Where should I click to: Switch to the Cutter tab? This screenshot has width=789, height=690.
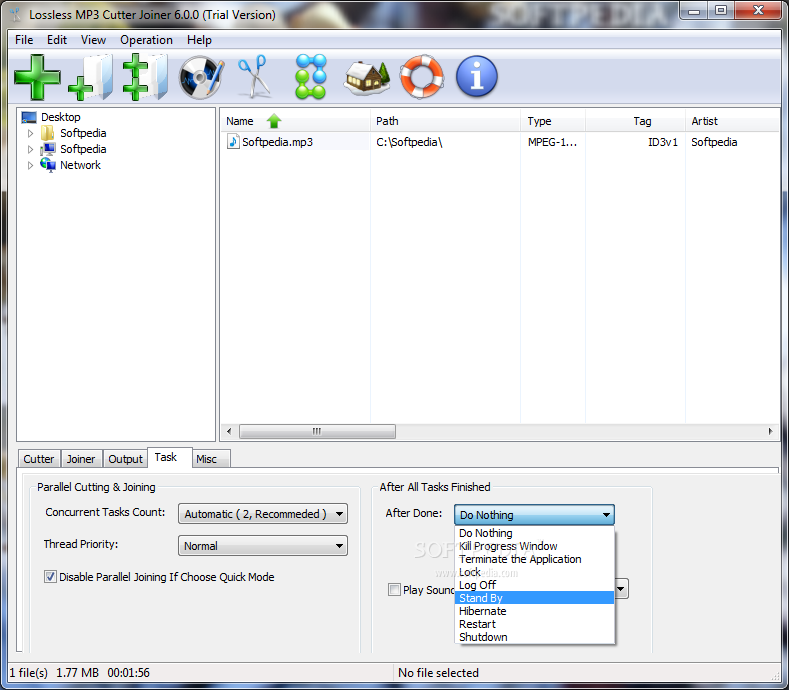point(39,459)
